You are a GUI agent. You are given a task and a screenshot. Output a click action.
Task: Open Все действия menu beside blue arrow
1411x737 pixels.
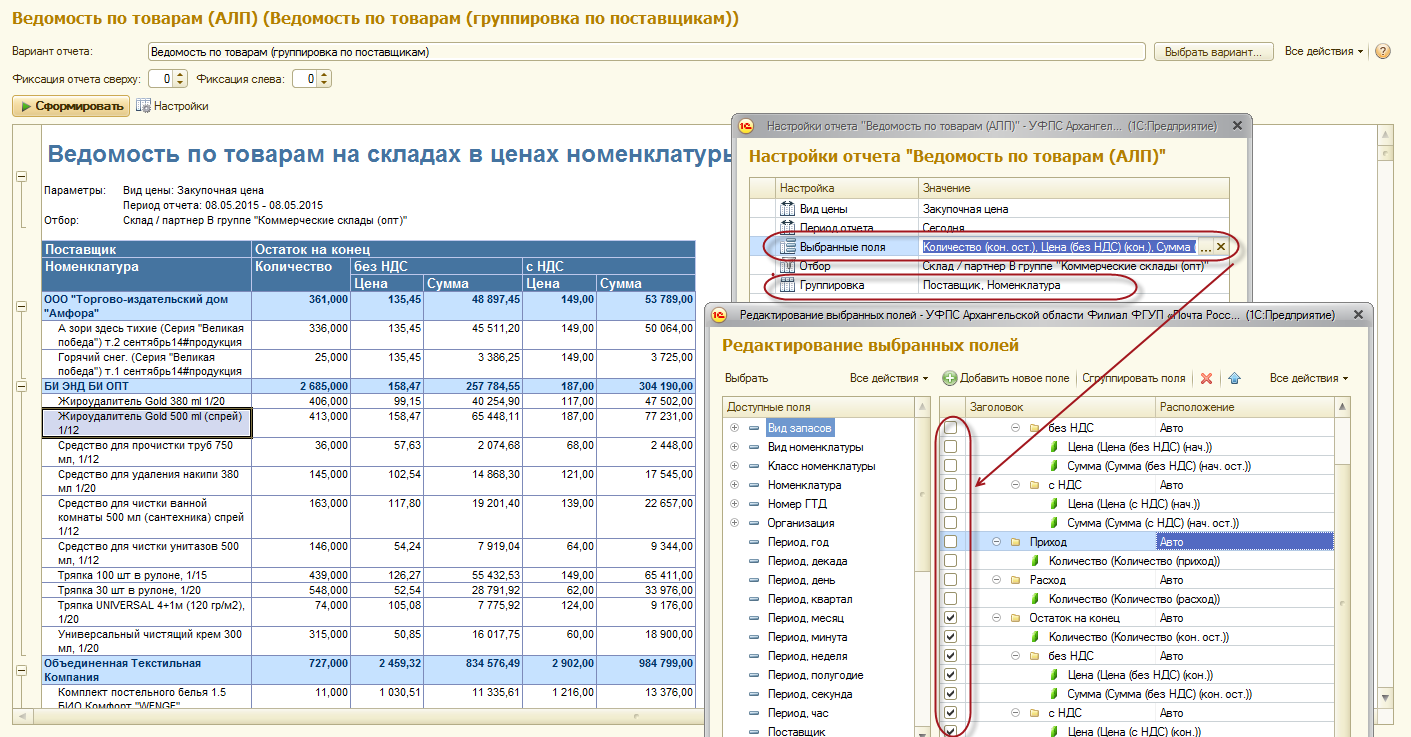pyautogui.click(x=1309, y=378)
